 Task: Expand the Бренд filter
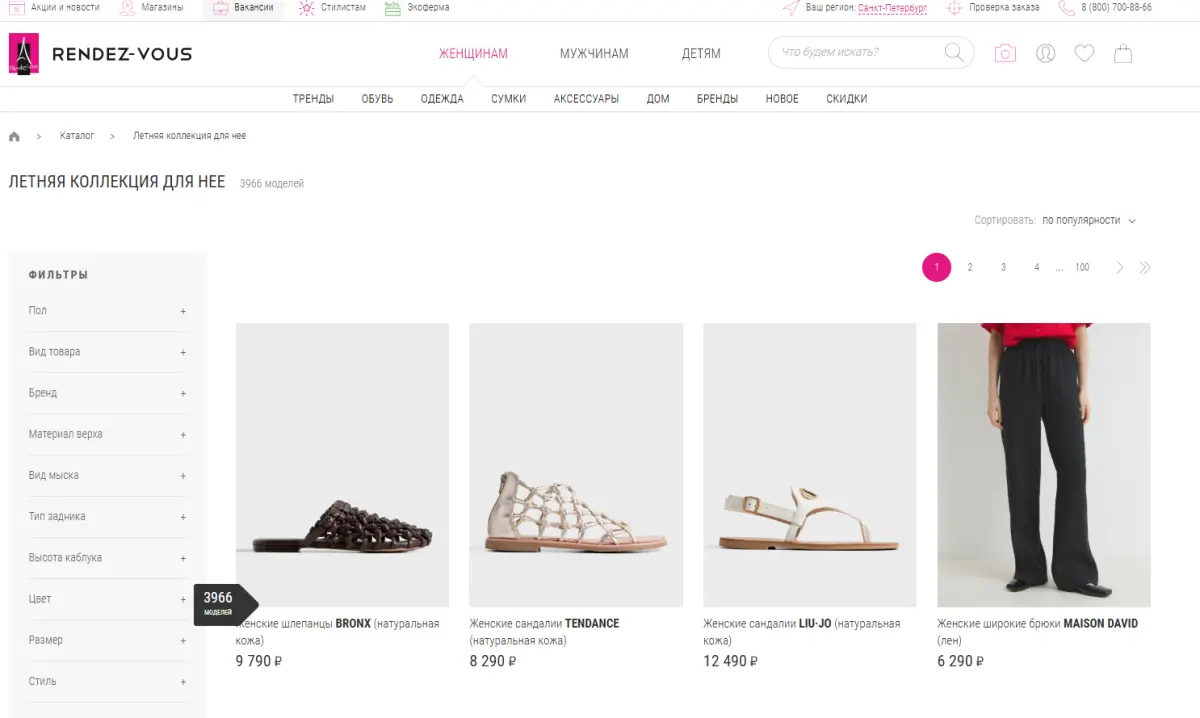(x=107, y=393)
